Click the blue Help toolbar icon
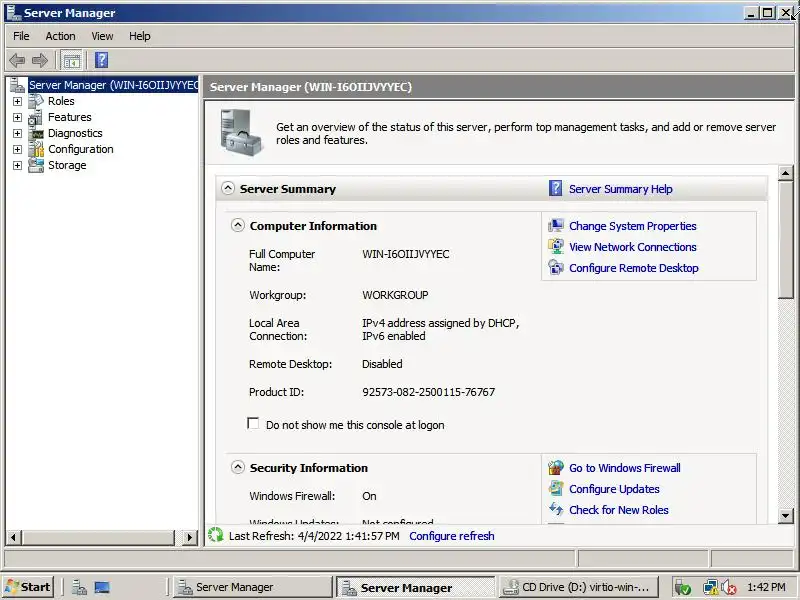The image size is (800, 600). (x=102, y=60)
